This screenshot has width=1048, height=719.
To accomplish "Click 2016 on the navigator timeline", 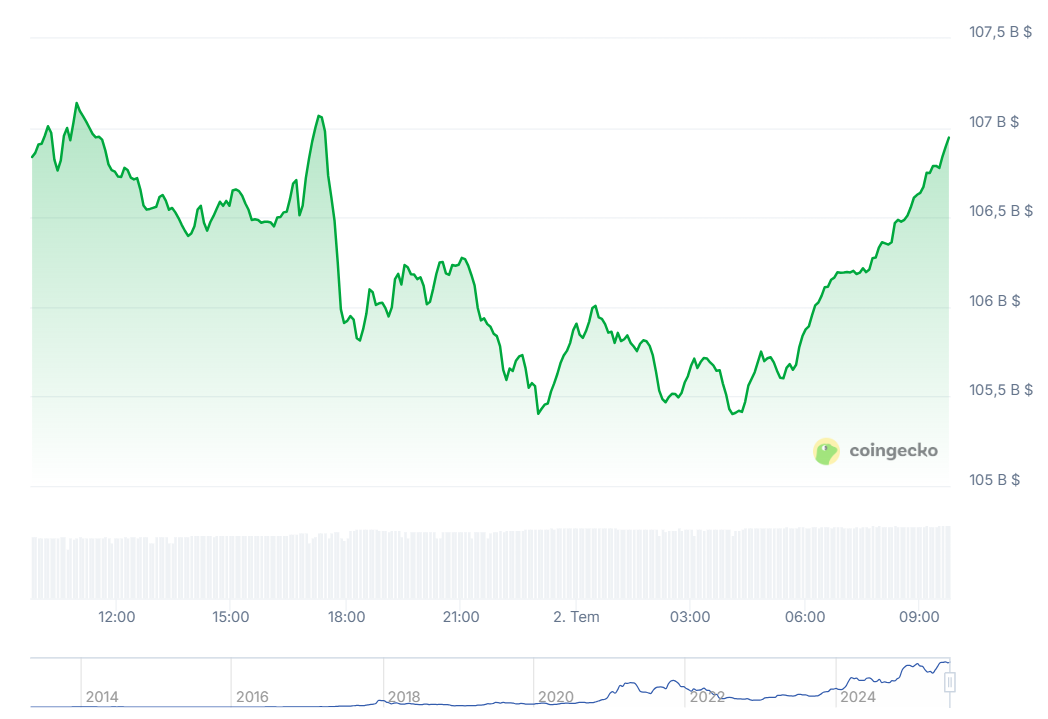I will (x=252, y=697).
